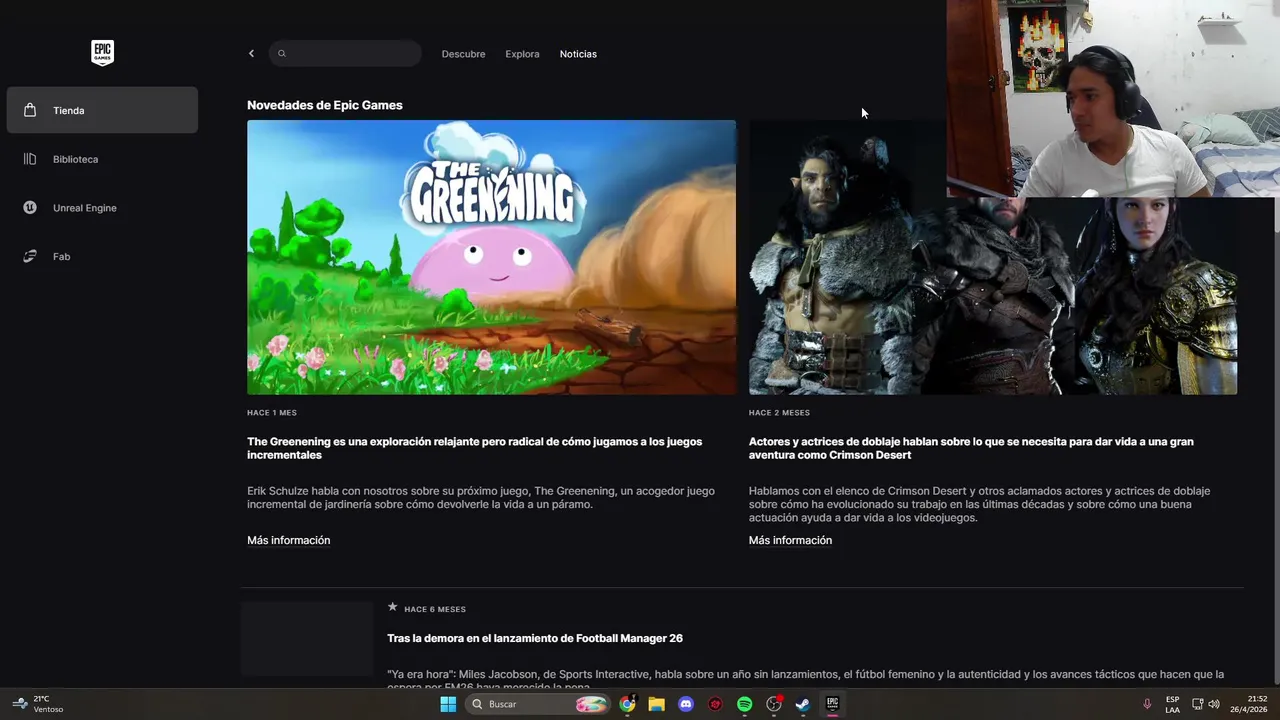Open OBS Studio from the taskbar
The height and width of the screenshot is (720, 1280).
click(774, 704)
